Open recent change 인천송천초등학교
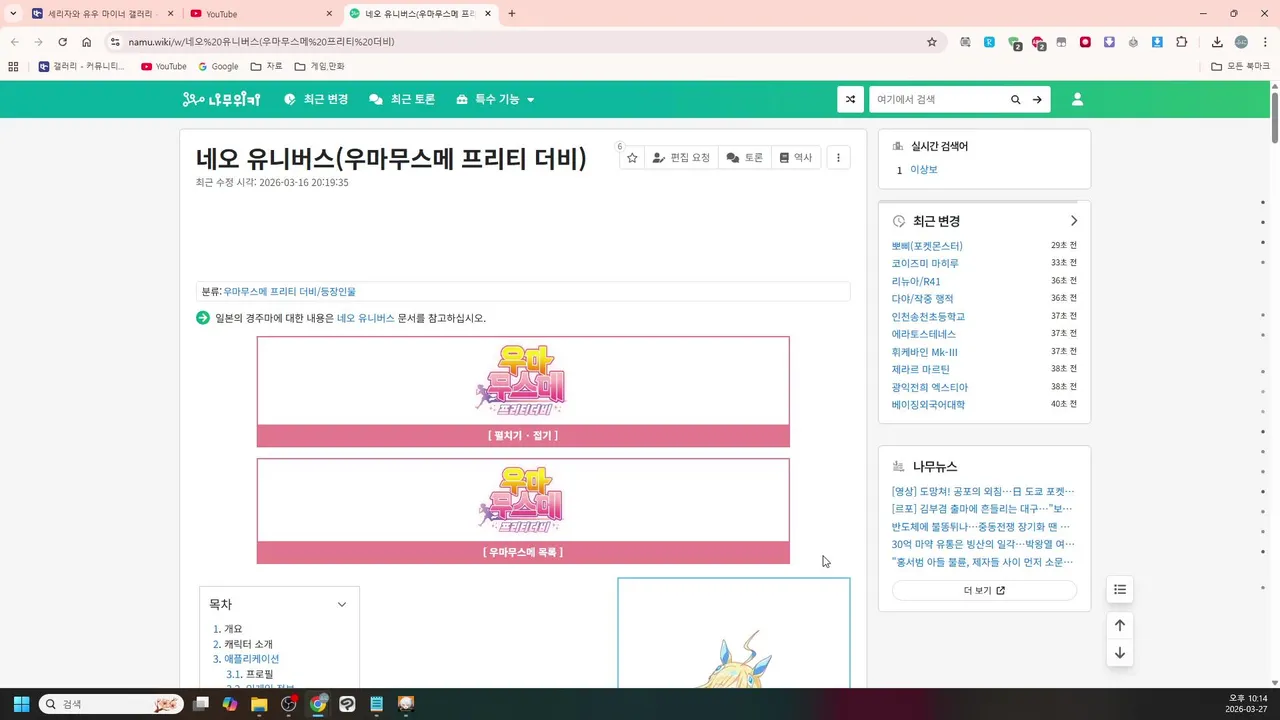 [928, 316]
